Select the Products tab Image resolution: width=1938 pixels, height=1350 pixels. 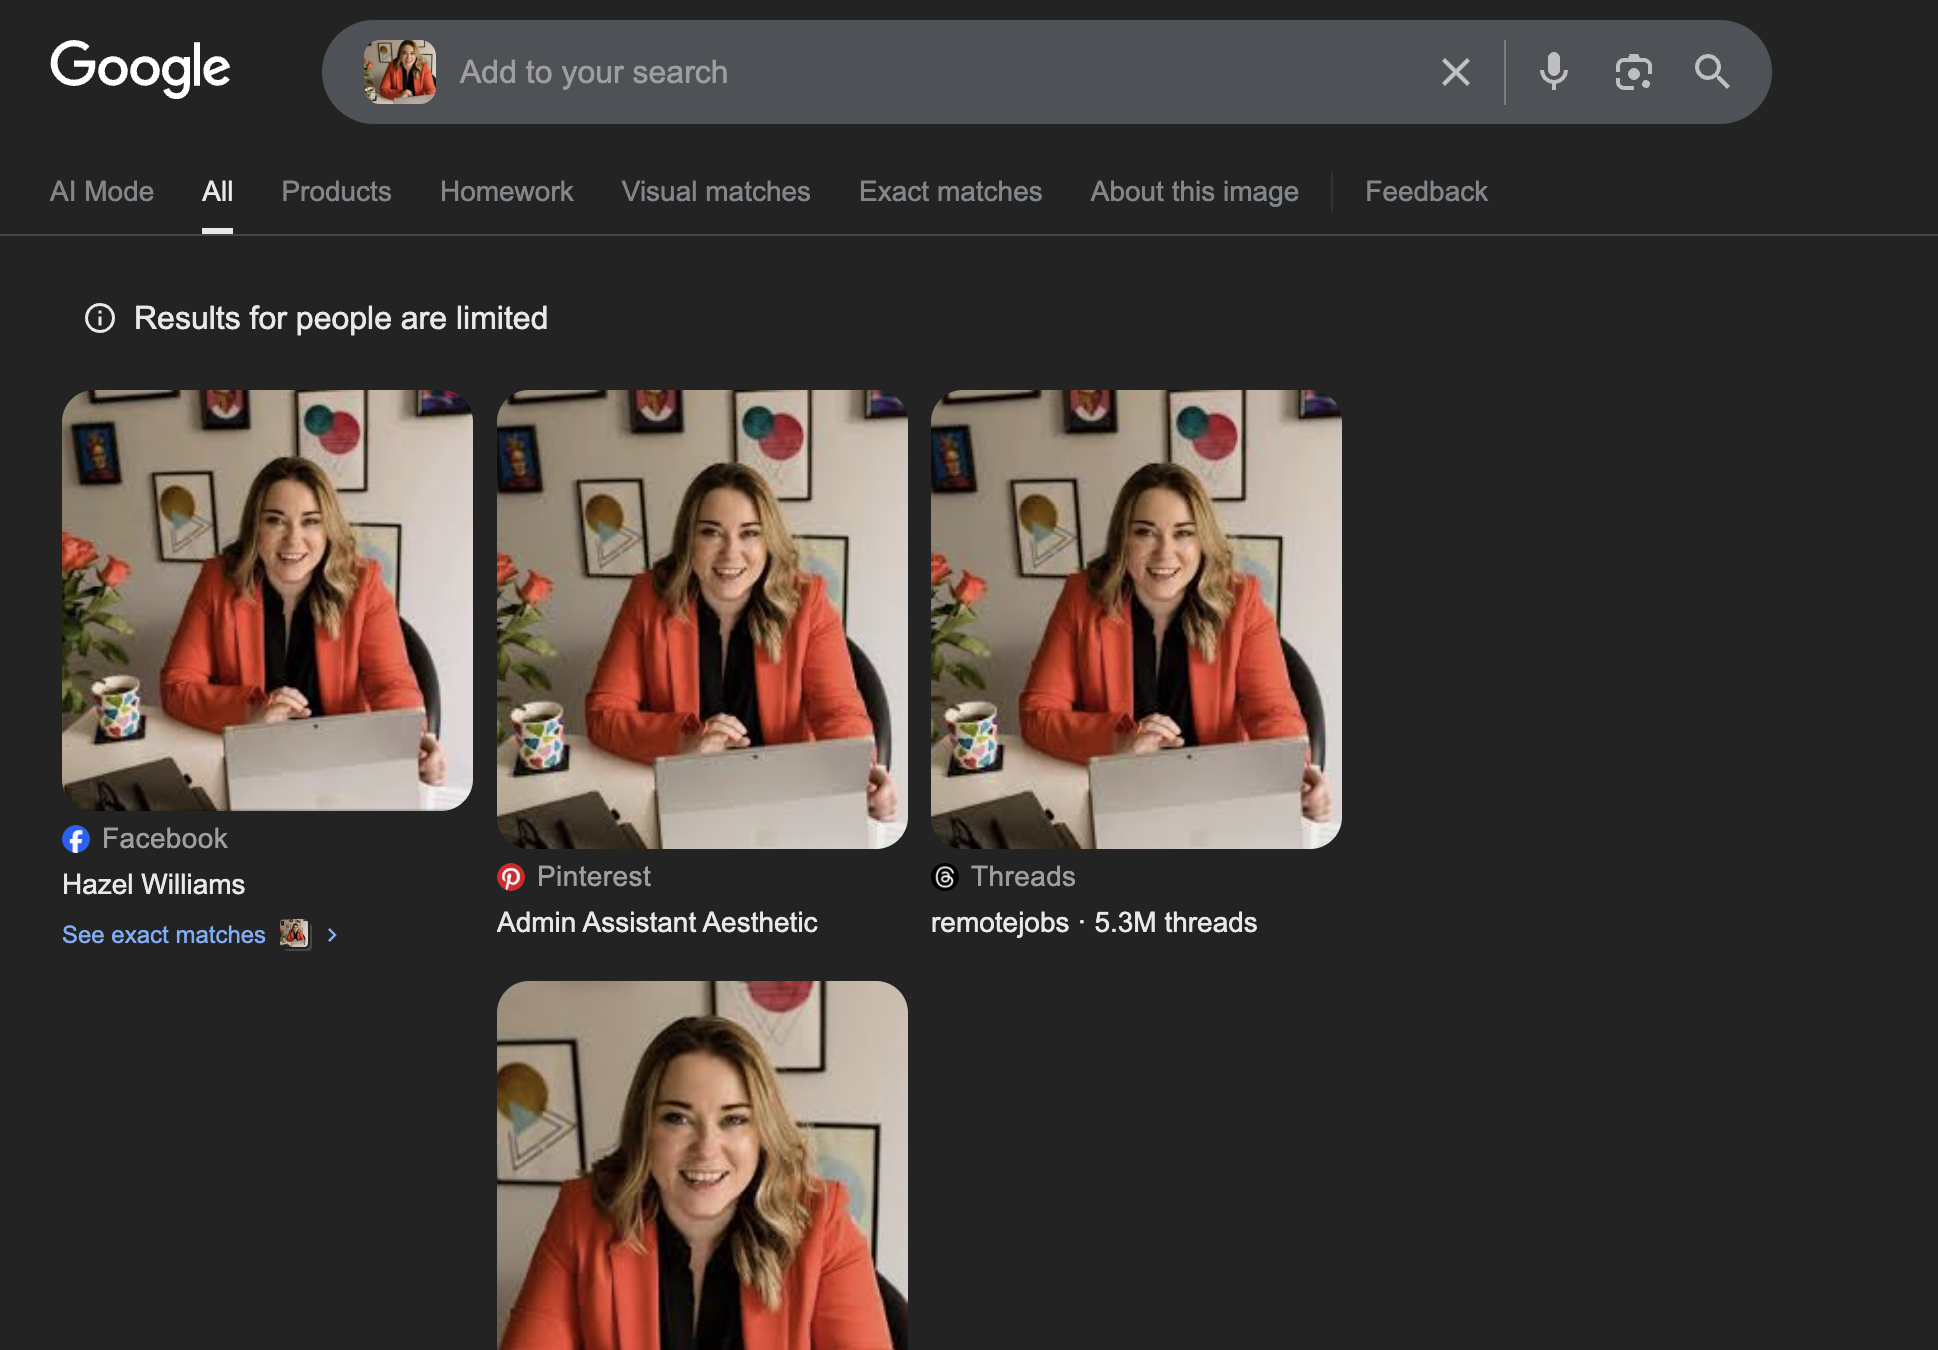point(336,191)
